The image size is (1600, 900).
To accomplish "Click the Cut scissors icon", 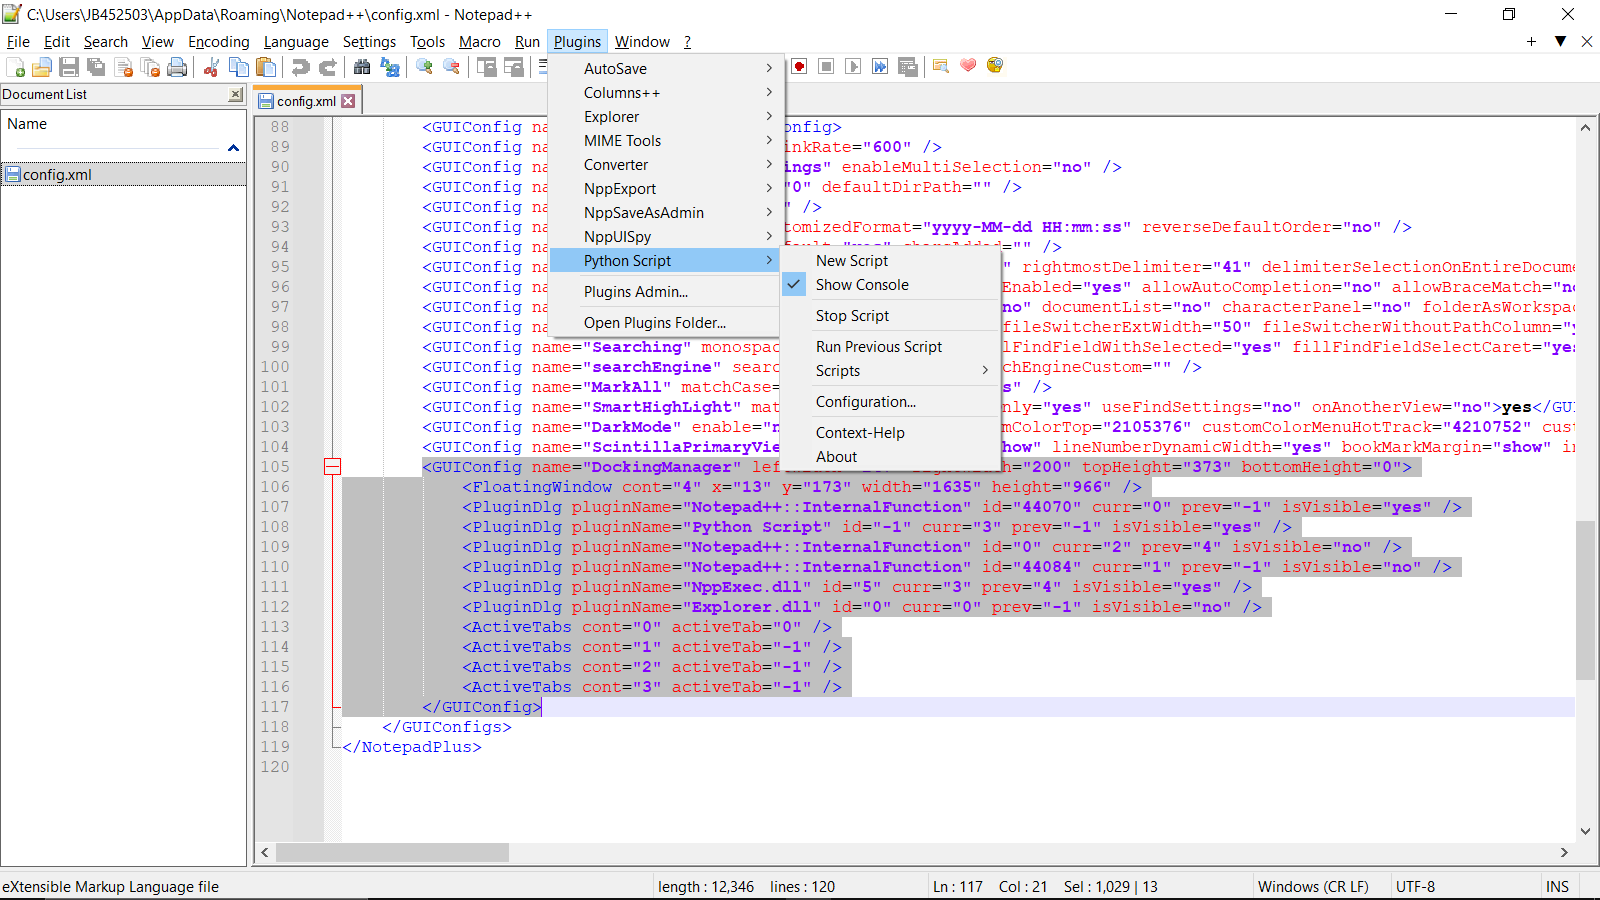I will pos(211,67).
